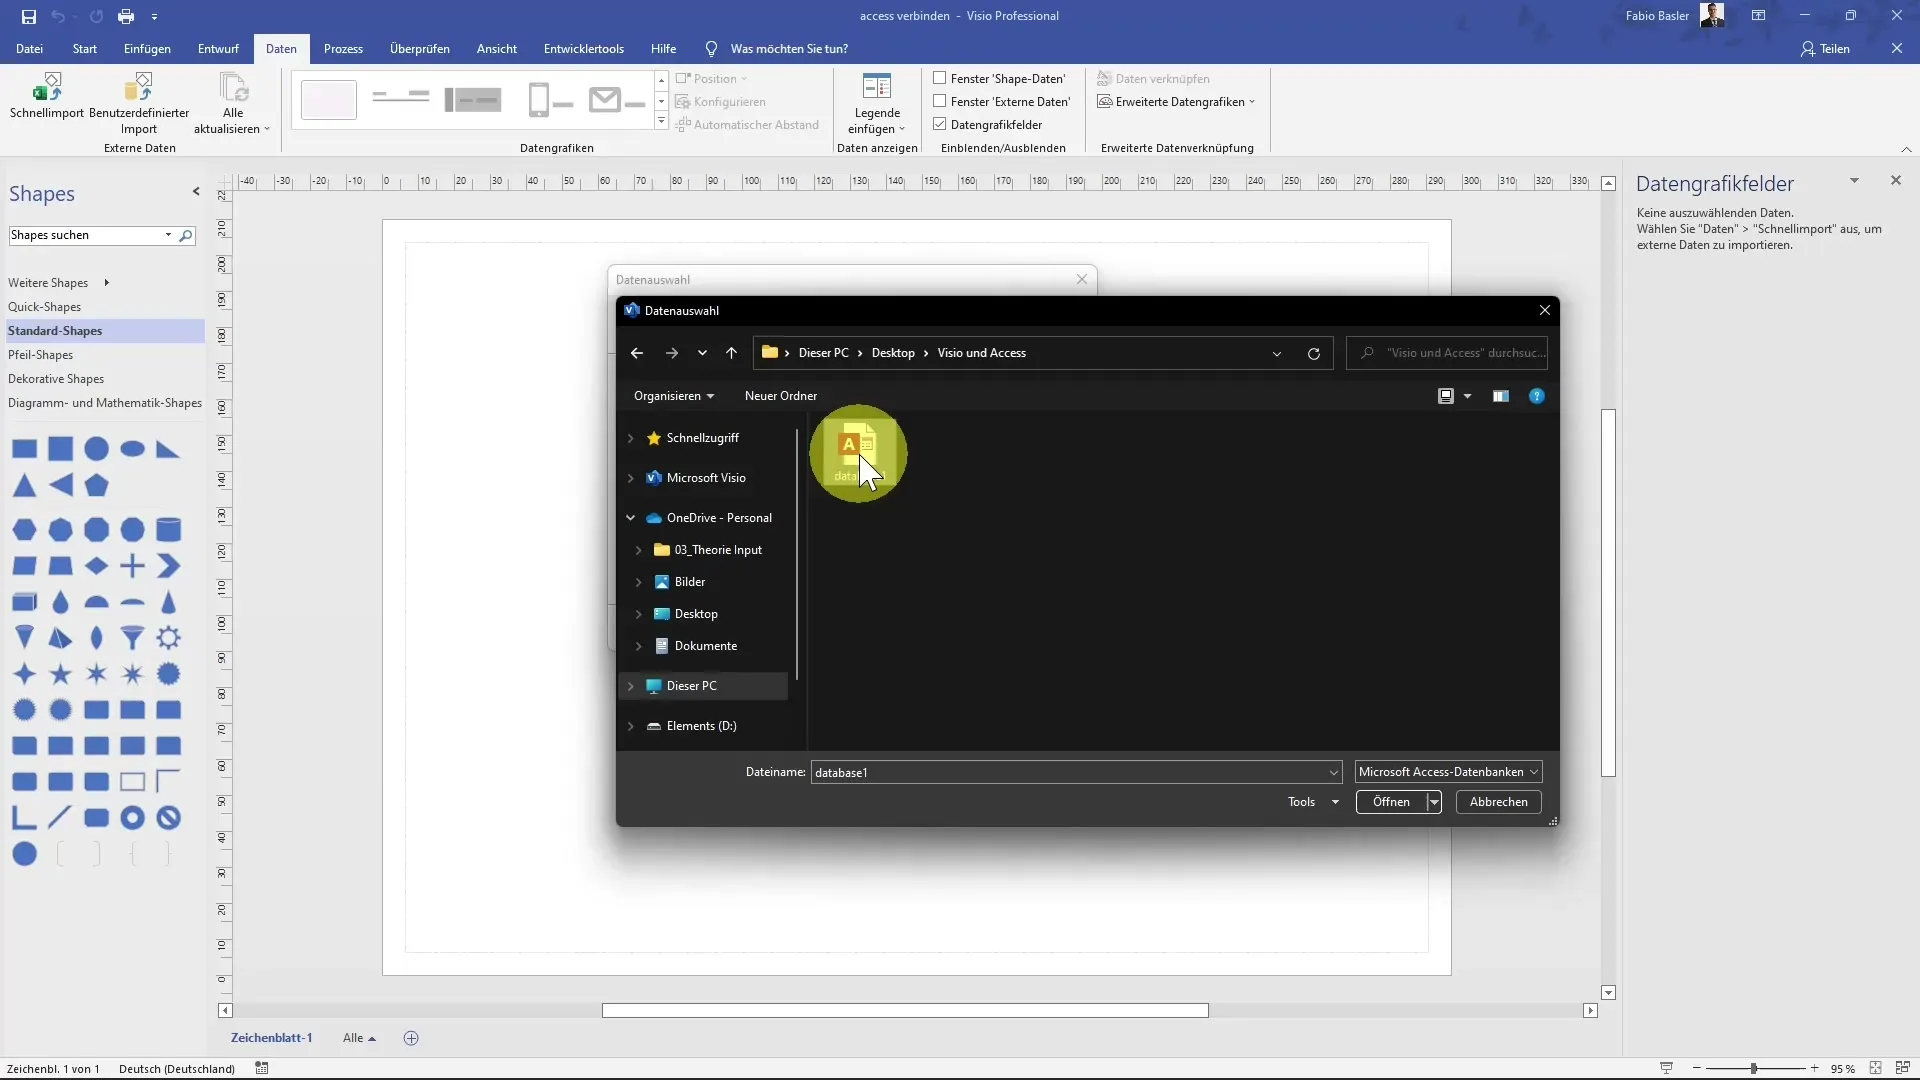This screenshot has width=1920, height=1080.
Task: Click the Teilen share icon
Action: pyautogui.click(x=1807, y=49)
